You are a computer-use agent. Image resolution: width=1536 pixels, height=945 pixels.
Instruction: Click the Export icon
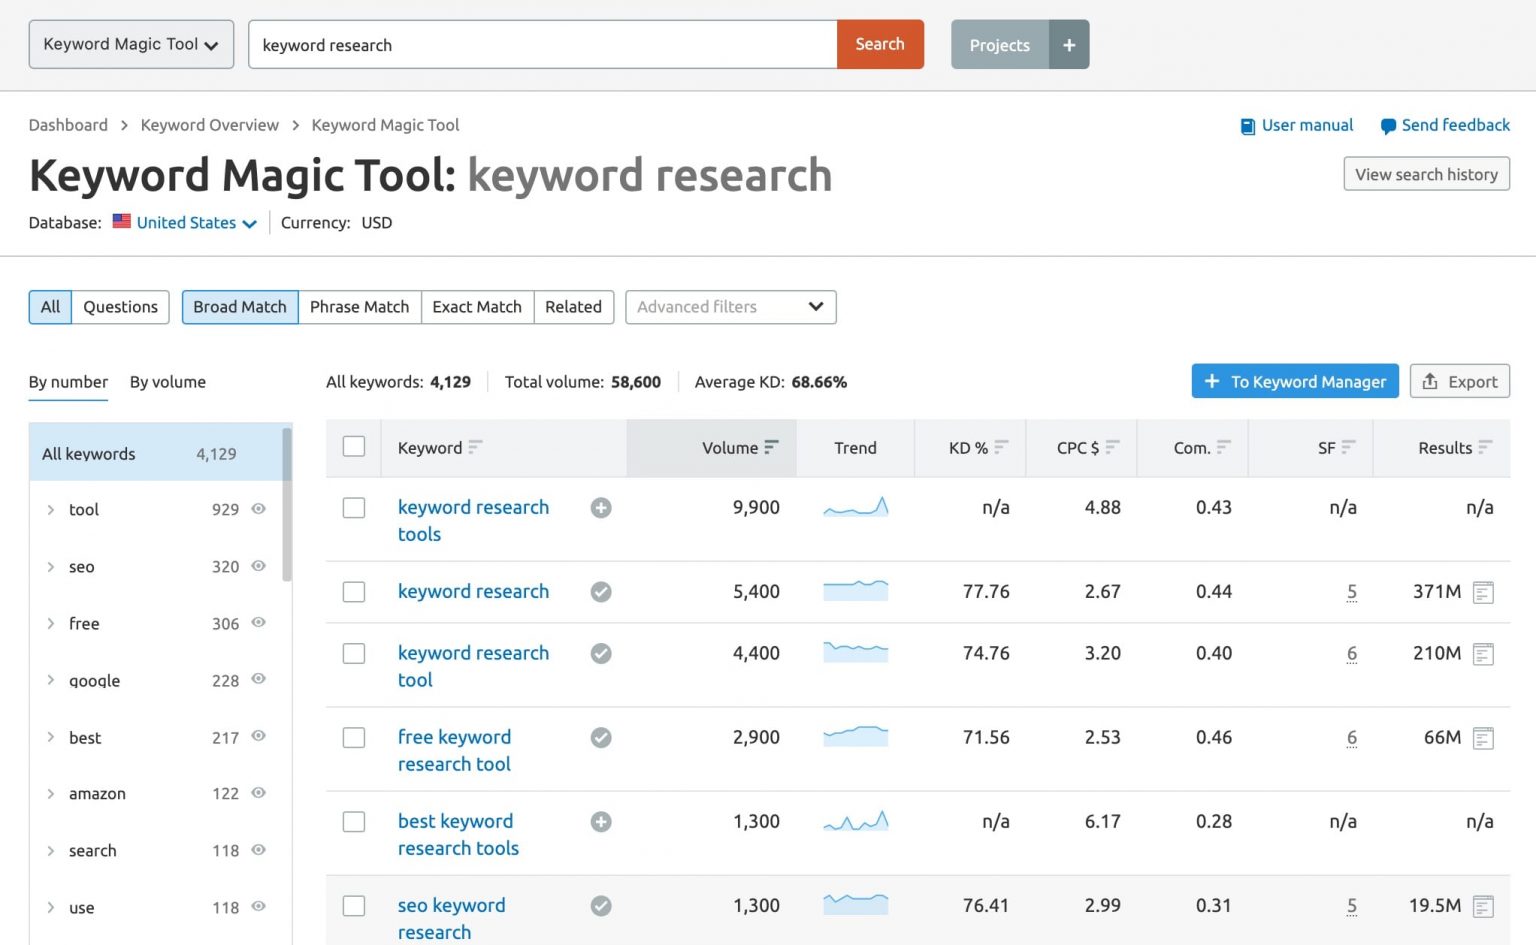[1431, 381]
